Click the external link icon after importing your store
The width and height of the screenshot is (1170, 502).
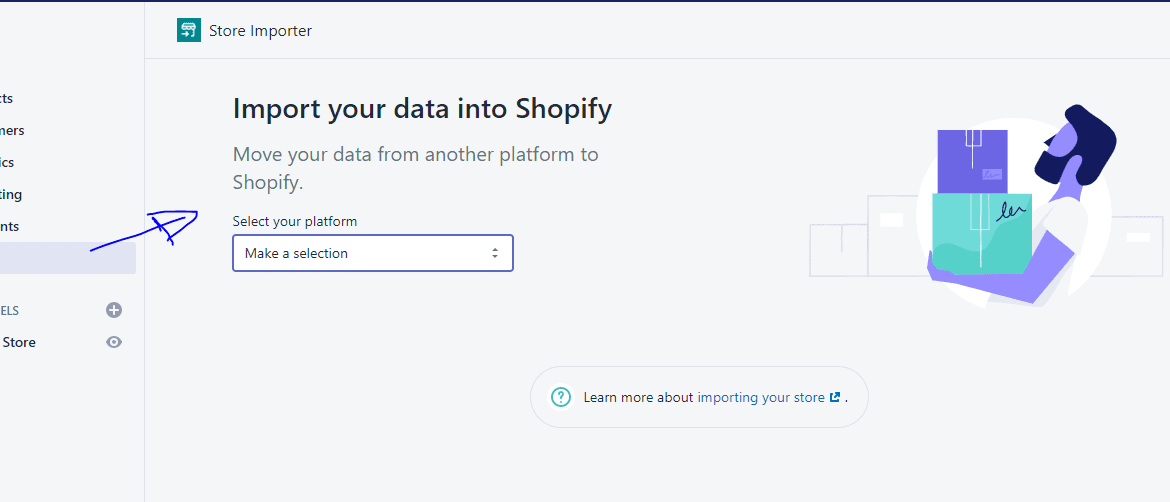coord(835,398)
